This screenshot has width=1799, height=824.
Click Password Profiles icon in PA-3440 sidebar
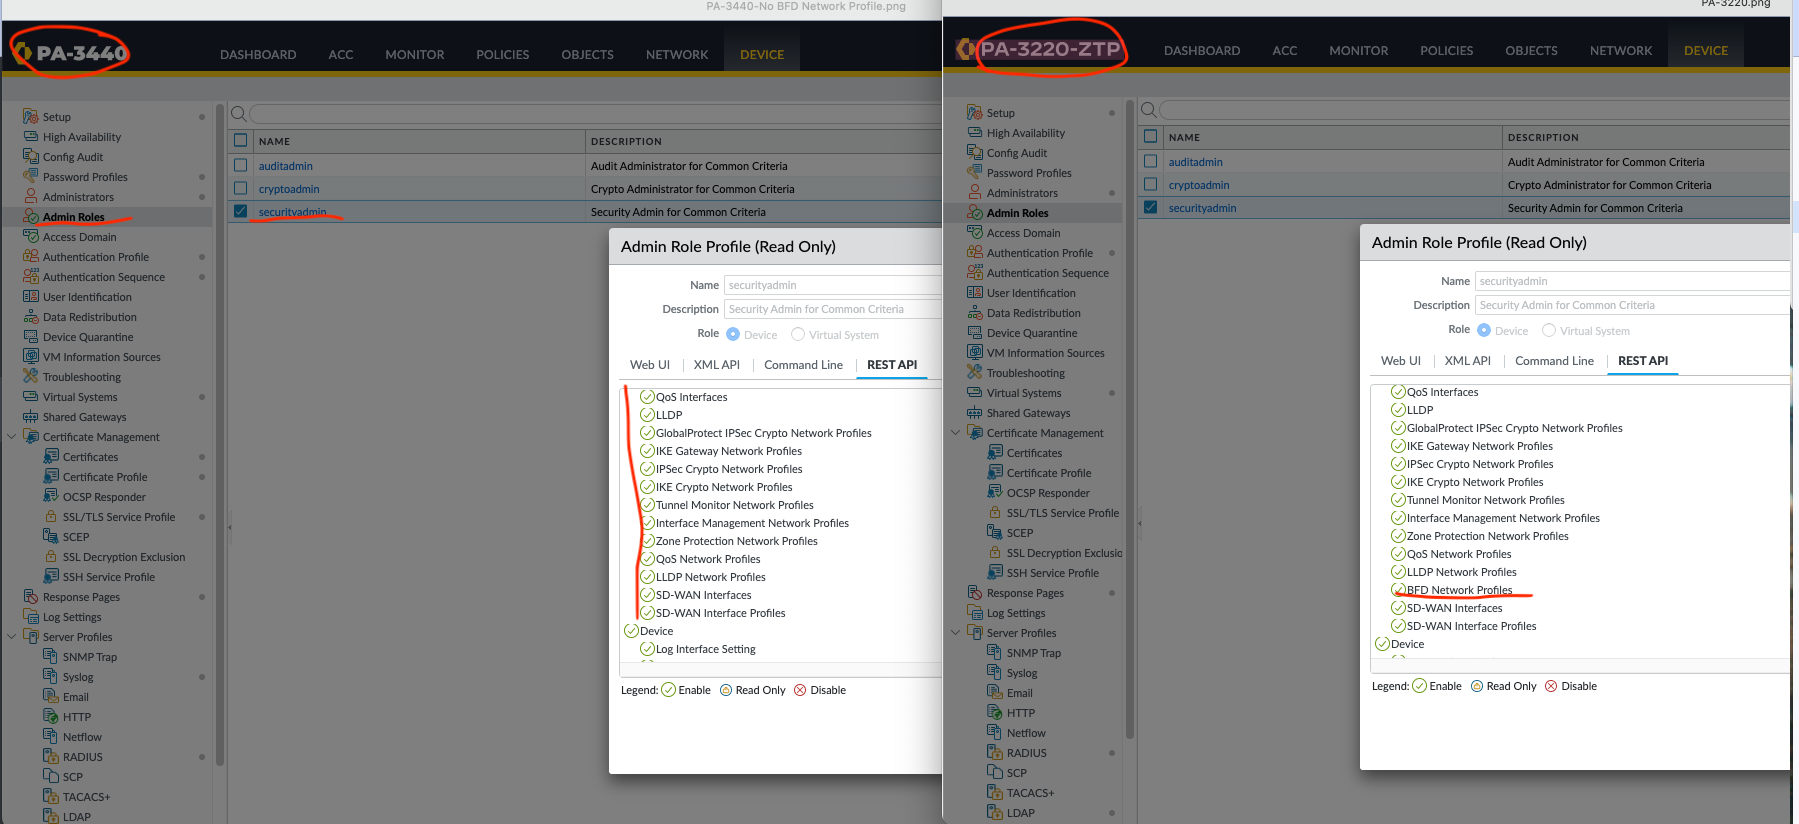pos(31,177)
